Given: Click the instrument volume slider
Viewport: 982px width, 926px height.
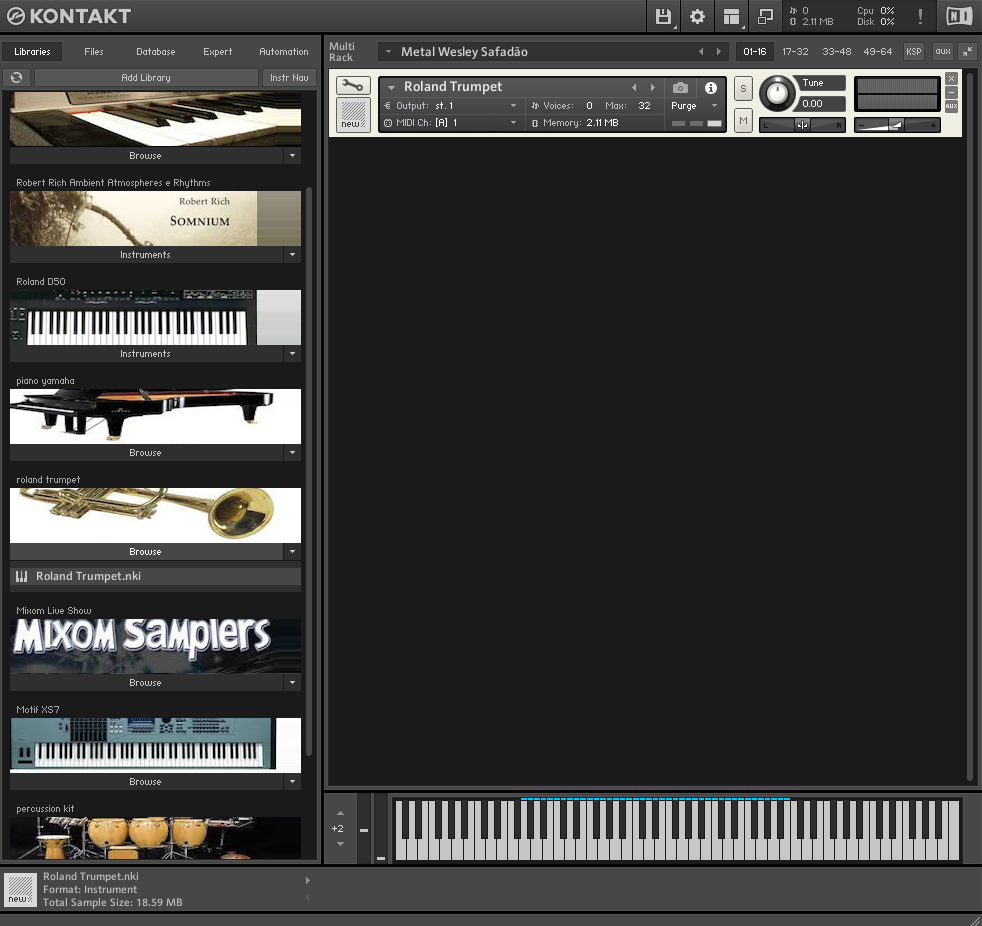Looking at the screenshot, I should 897,125.
